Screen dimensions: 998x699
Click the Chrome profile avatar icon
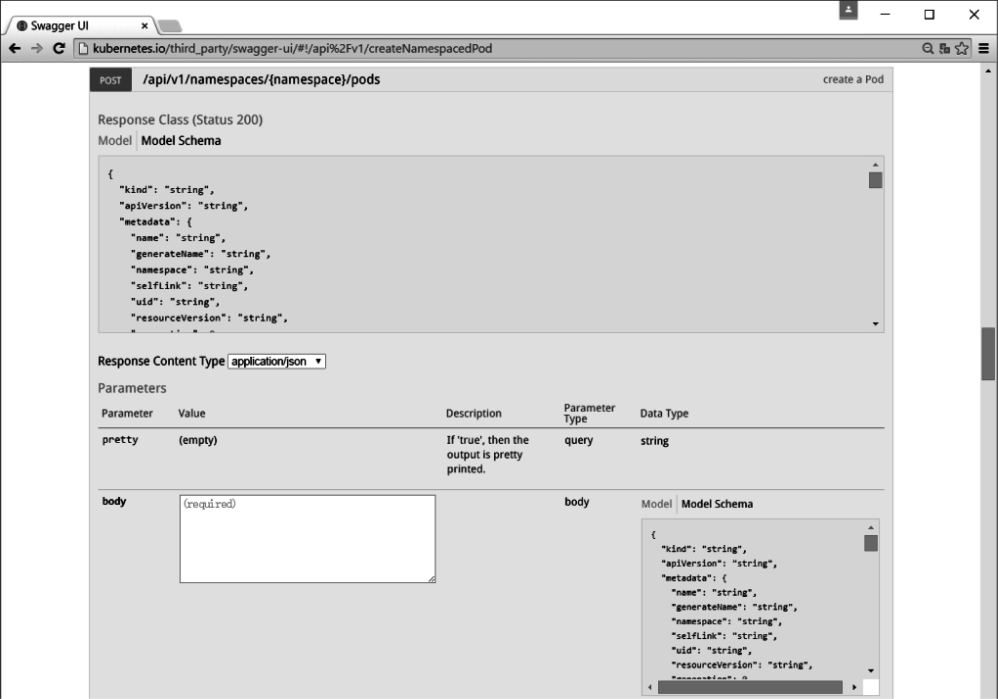click(848, 10)
